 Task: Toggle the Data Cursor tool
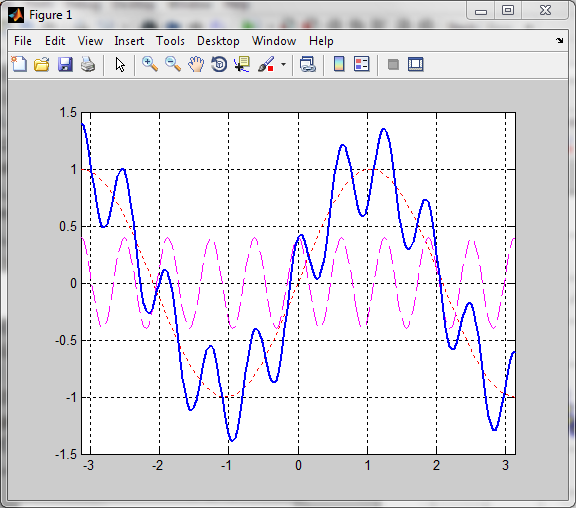coord(242,64)
